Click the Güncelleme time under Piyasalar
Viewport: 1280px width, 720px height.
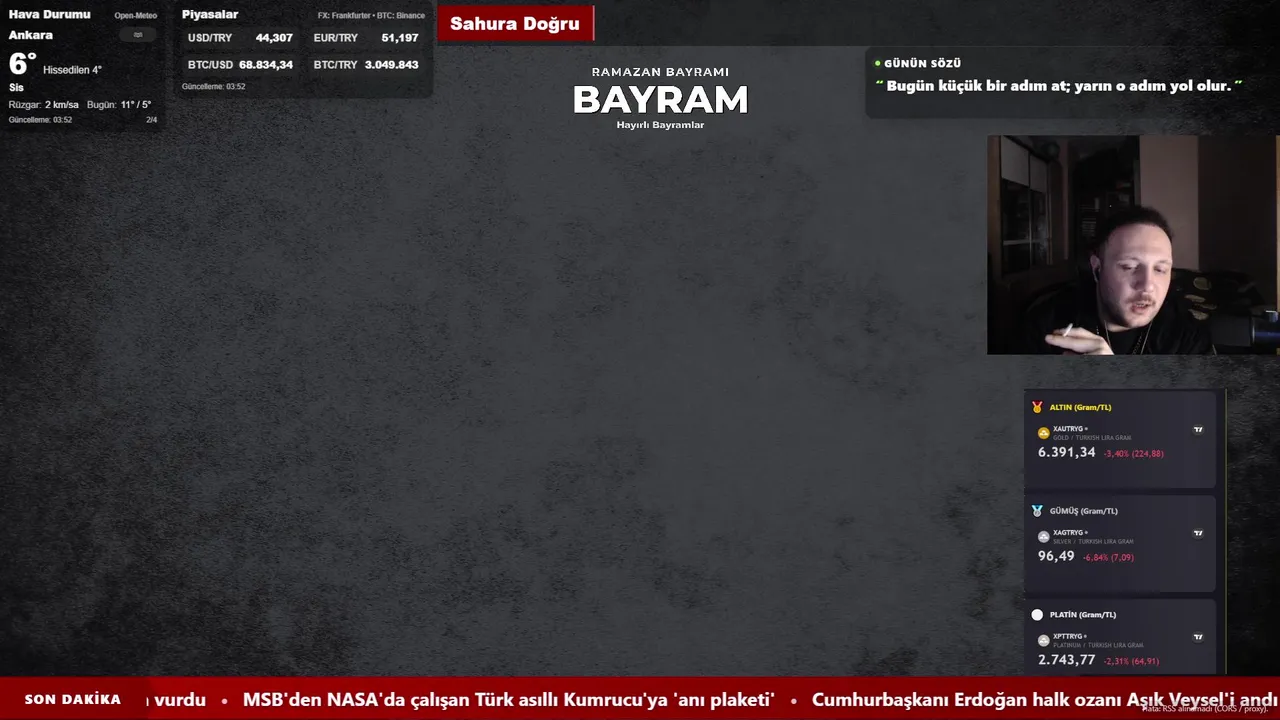(x=213, y=87)
